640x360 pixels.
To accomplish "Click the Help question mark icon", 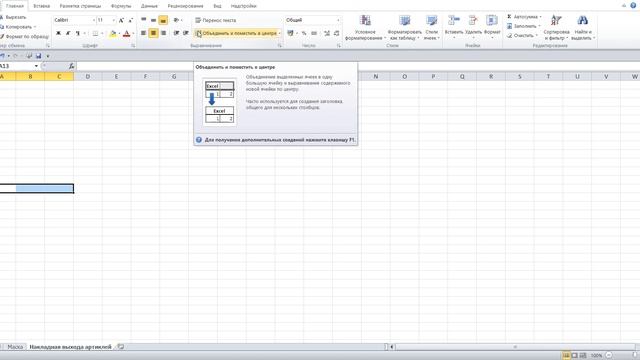I will [x=633, y=6].
